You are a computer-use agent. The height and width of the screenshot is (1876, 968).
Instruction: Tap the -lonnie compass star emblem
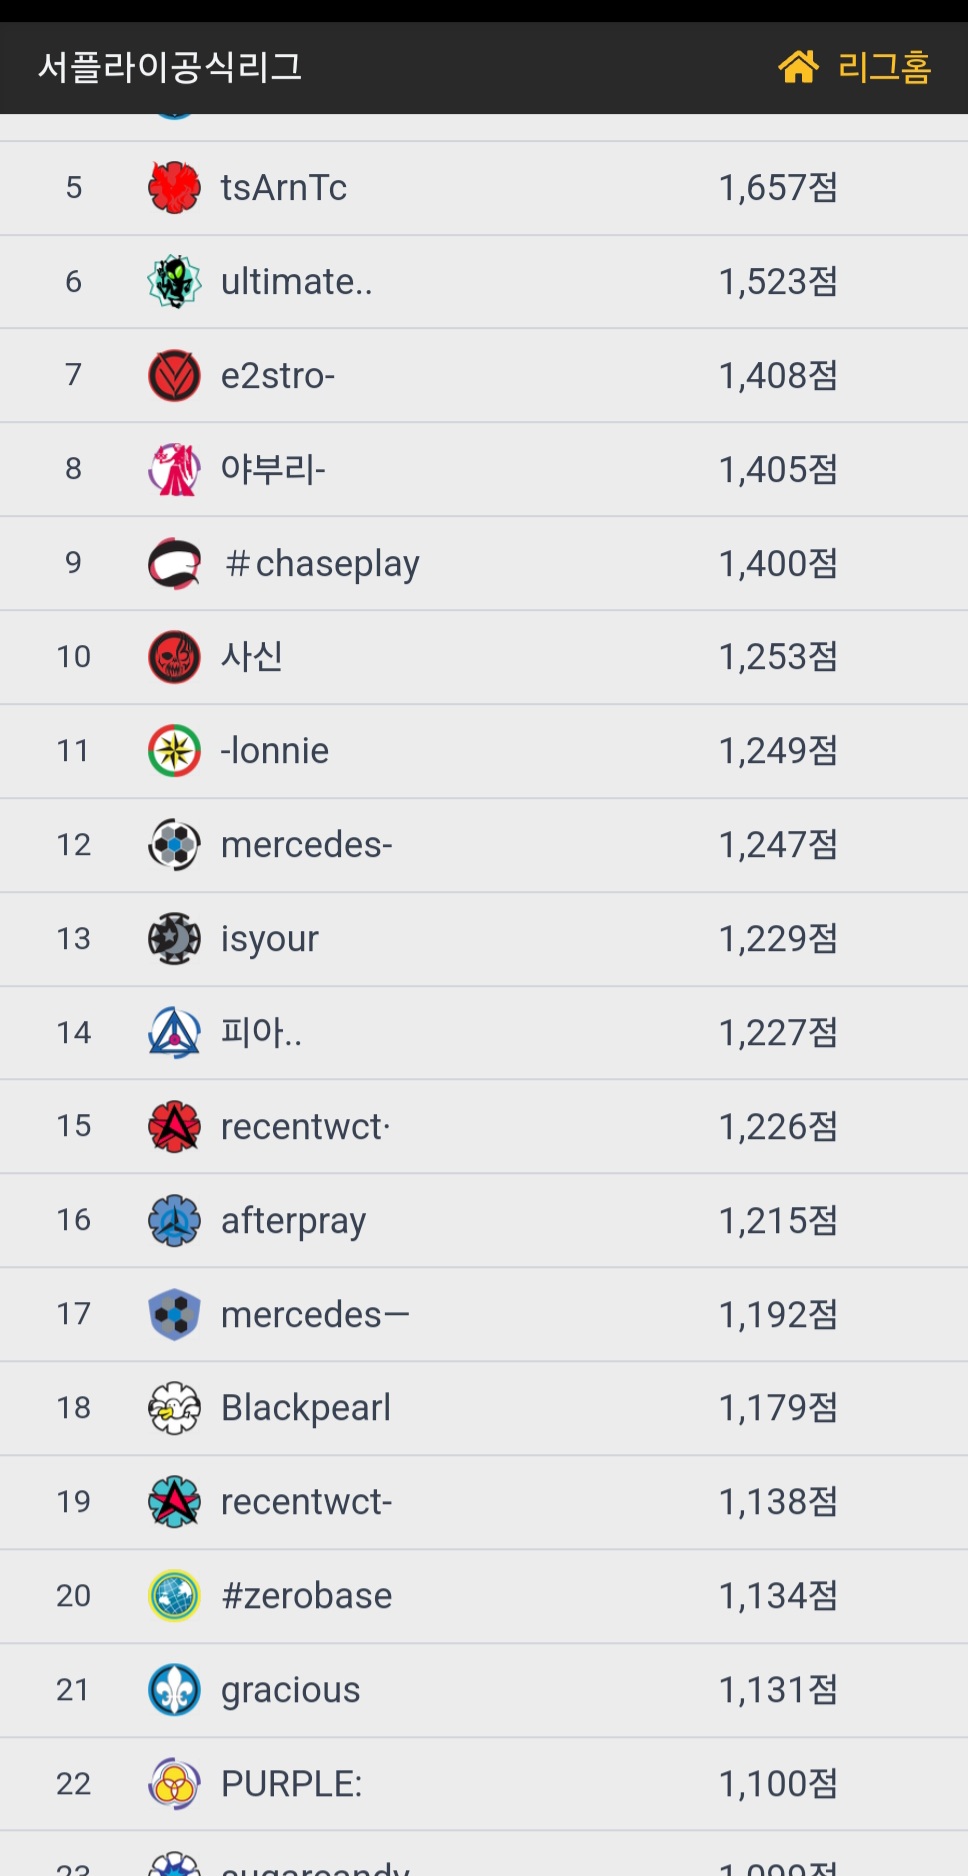point(174,751)
